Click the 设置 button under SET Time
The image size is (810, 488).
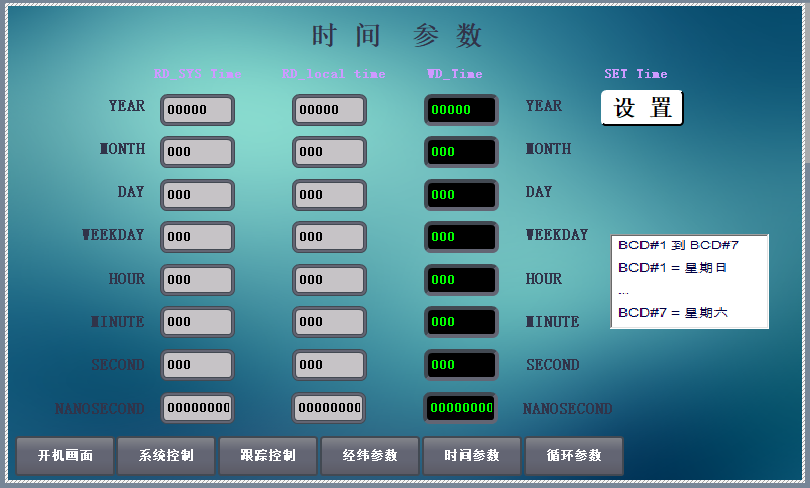tap(642, 108)
